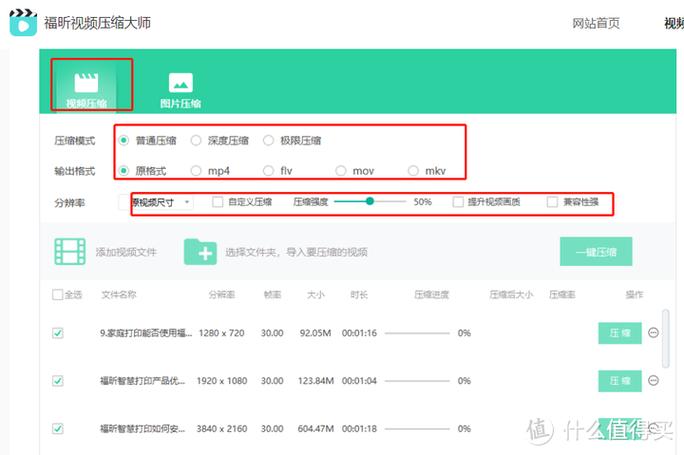This screenshot has width=684, height=455.
Task: Select 深度压缩 compression mode
Action: tap(196, 140)
